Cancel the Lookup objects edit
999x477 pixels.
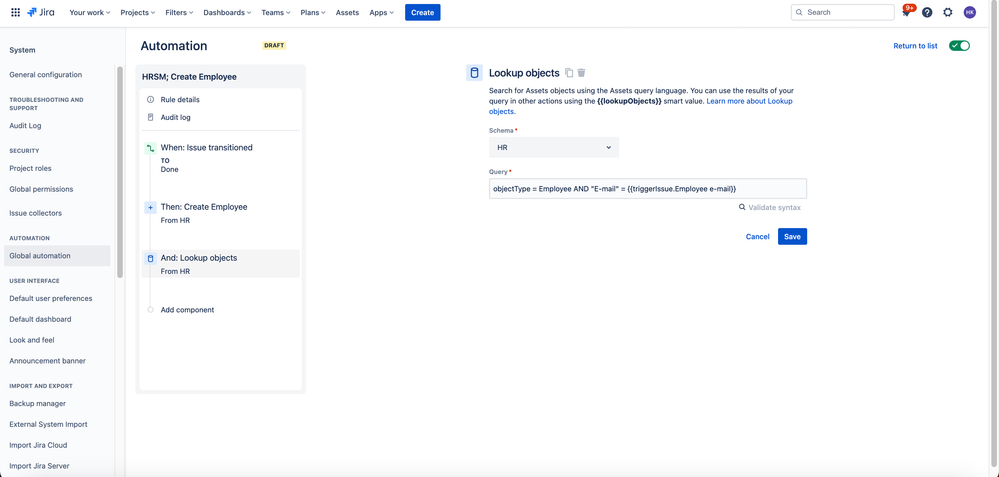pos(758,237)
